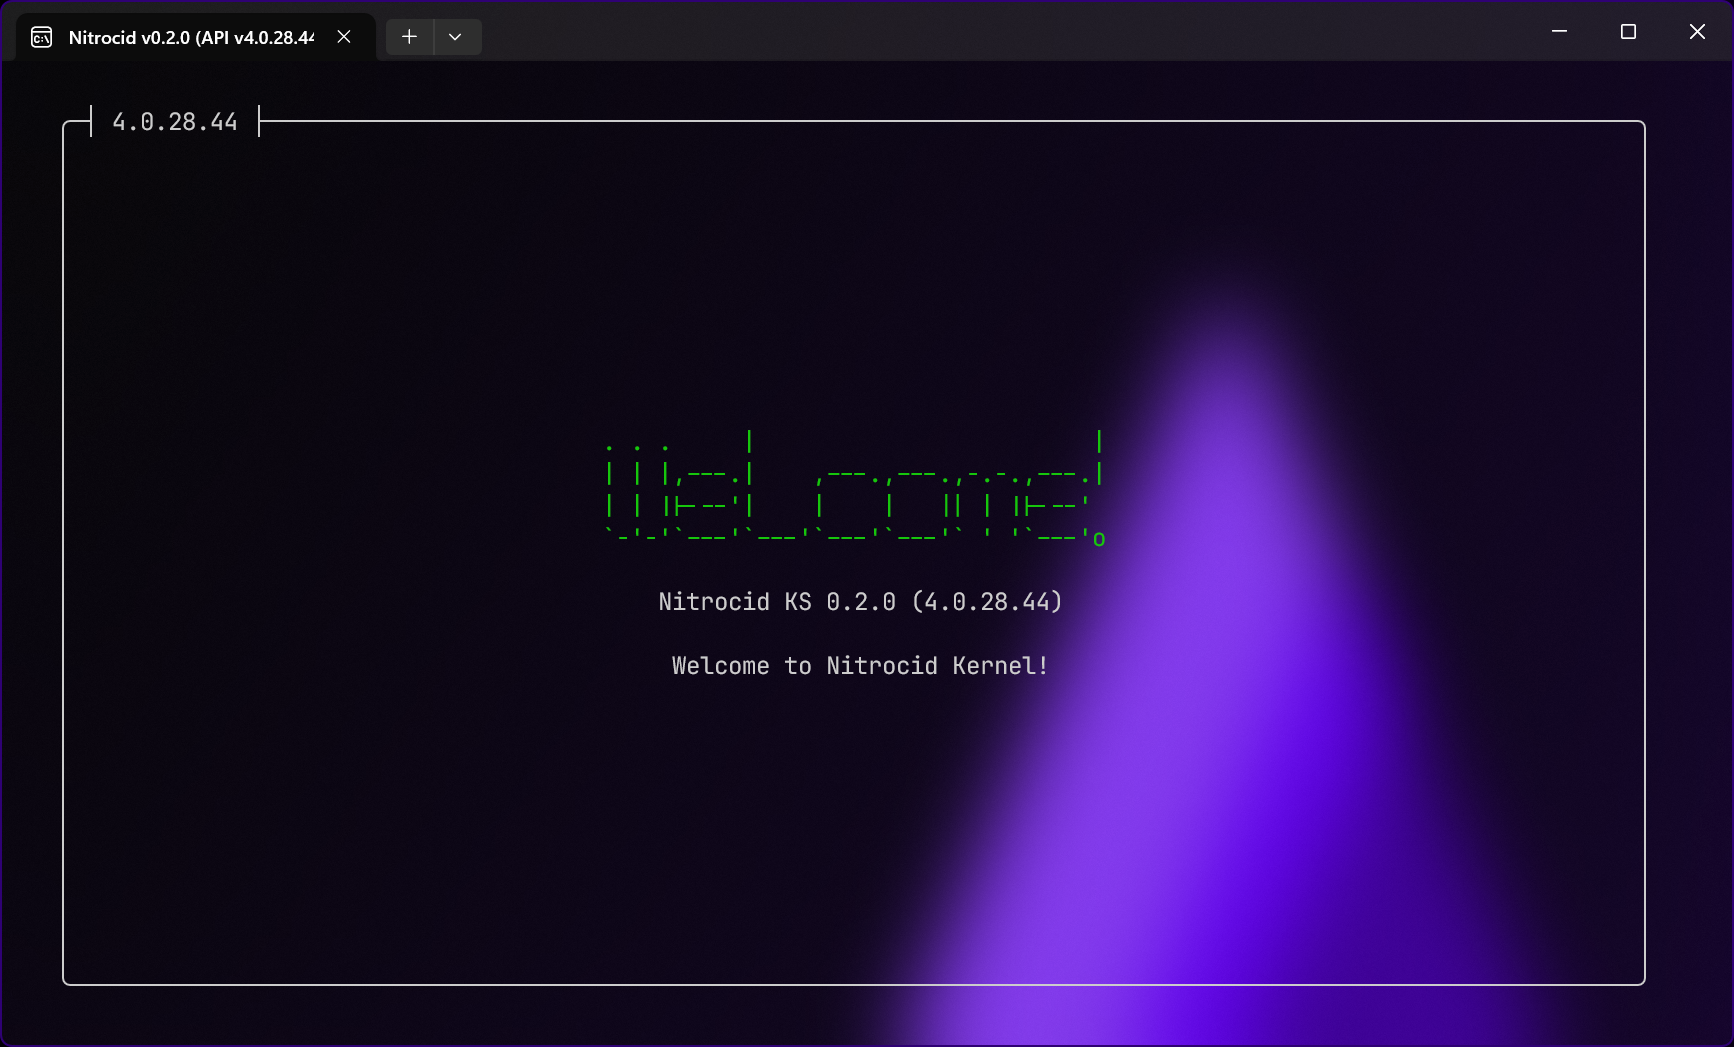Image resolution: width=1734 pixels, height=1047 pixels.
Task: Click the terminal icon in the Nitrocid tab
Action: click(x=42, y=38)
